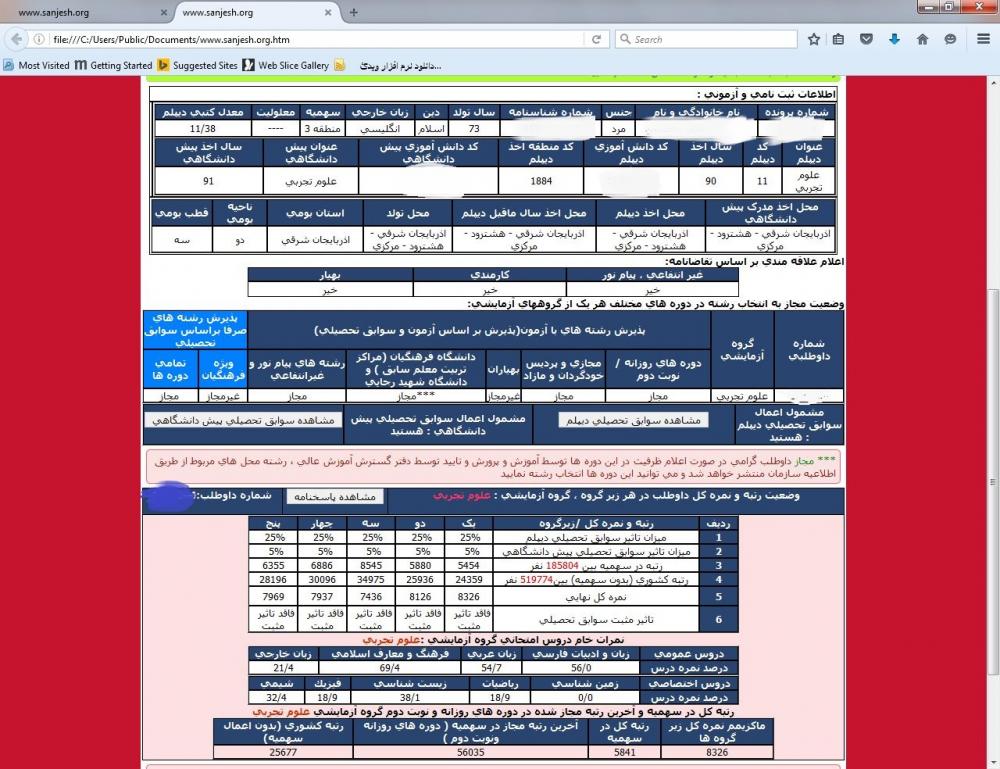
Task: Go to the Firefox Home page icon
Action: (922, 39)
